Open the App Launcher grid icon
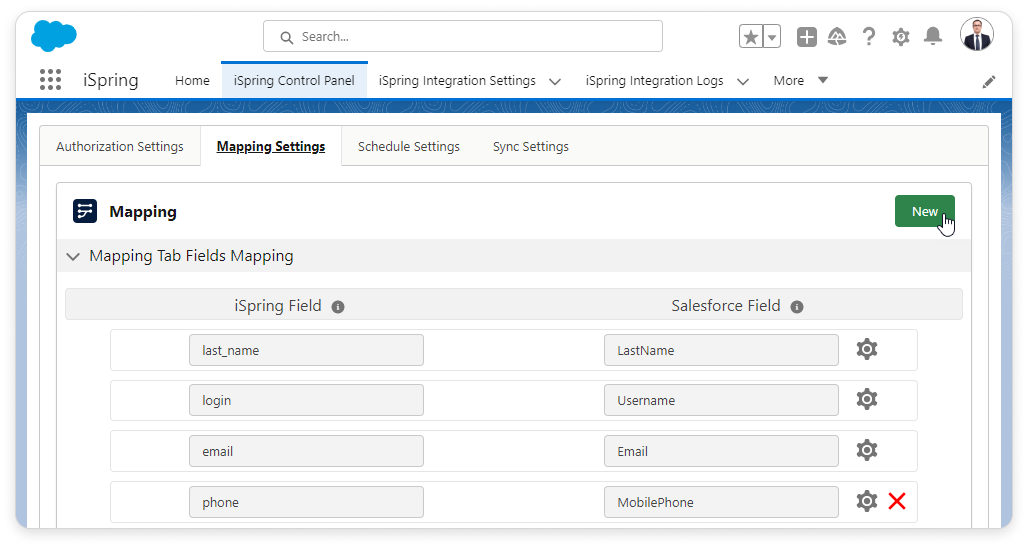The image size is (1028, 548). coord(50,80)
